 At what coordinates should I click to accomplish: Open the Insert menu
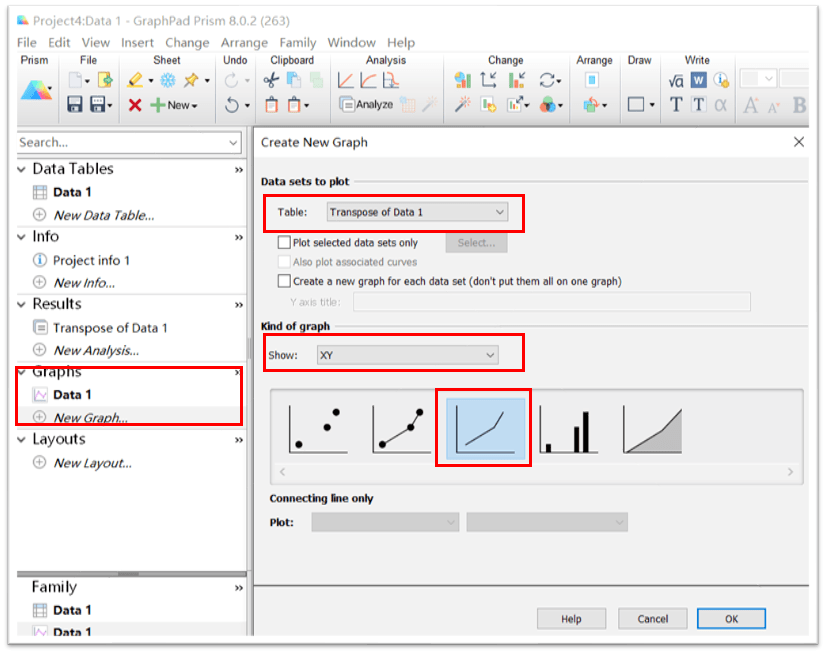point(137,43)
